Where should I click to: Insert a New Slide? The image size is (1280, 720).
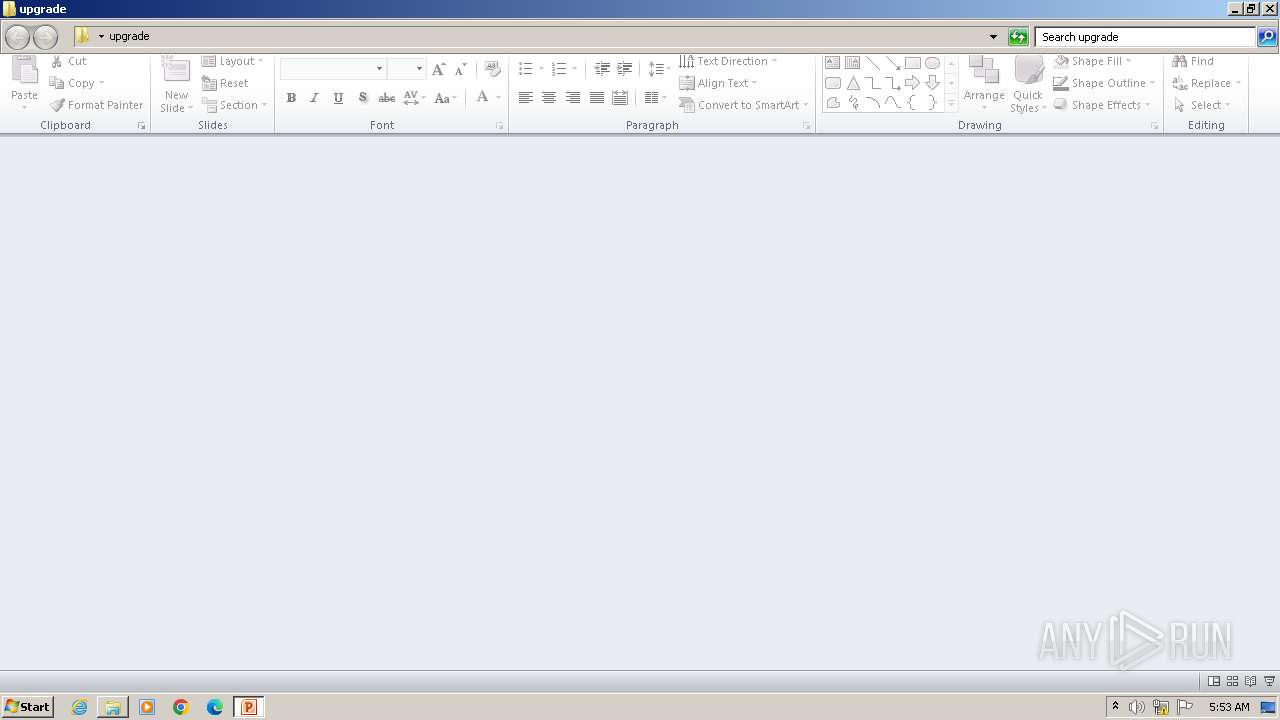coord(176,84)
